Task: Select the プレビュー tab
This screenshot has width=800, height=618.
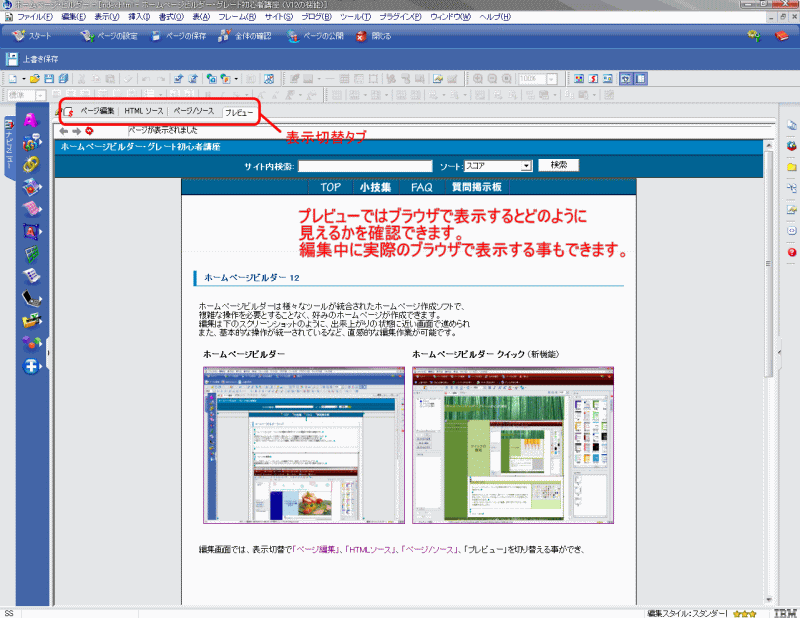Action: (x=239, y=112)
